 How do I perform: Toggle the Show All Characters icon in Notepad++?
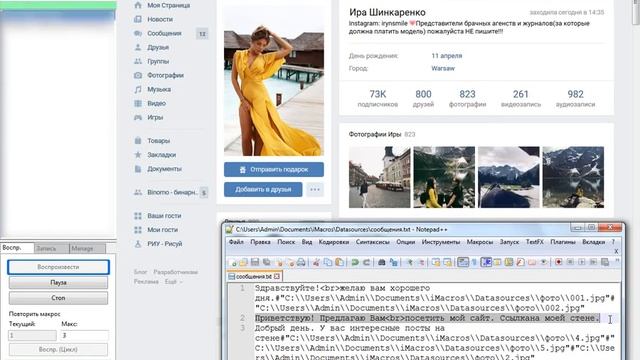pos(474,262)
